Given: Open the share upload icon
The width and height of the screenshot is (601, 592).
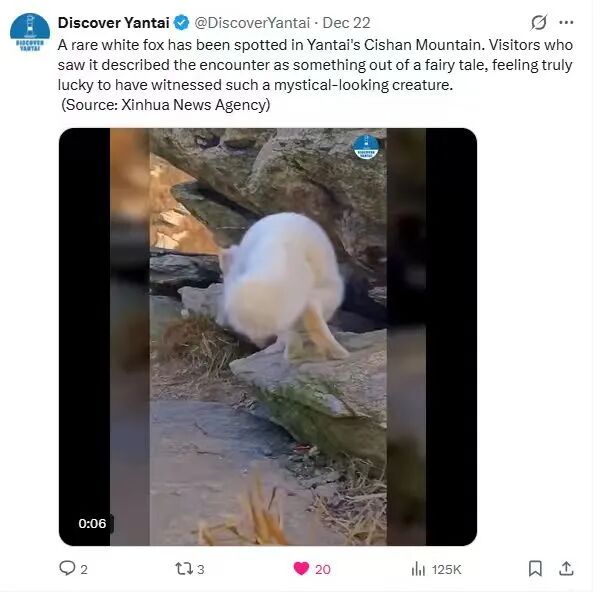Looking at the screenshot, I should click(566, 568).
